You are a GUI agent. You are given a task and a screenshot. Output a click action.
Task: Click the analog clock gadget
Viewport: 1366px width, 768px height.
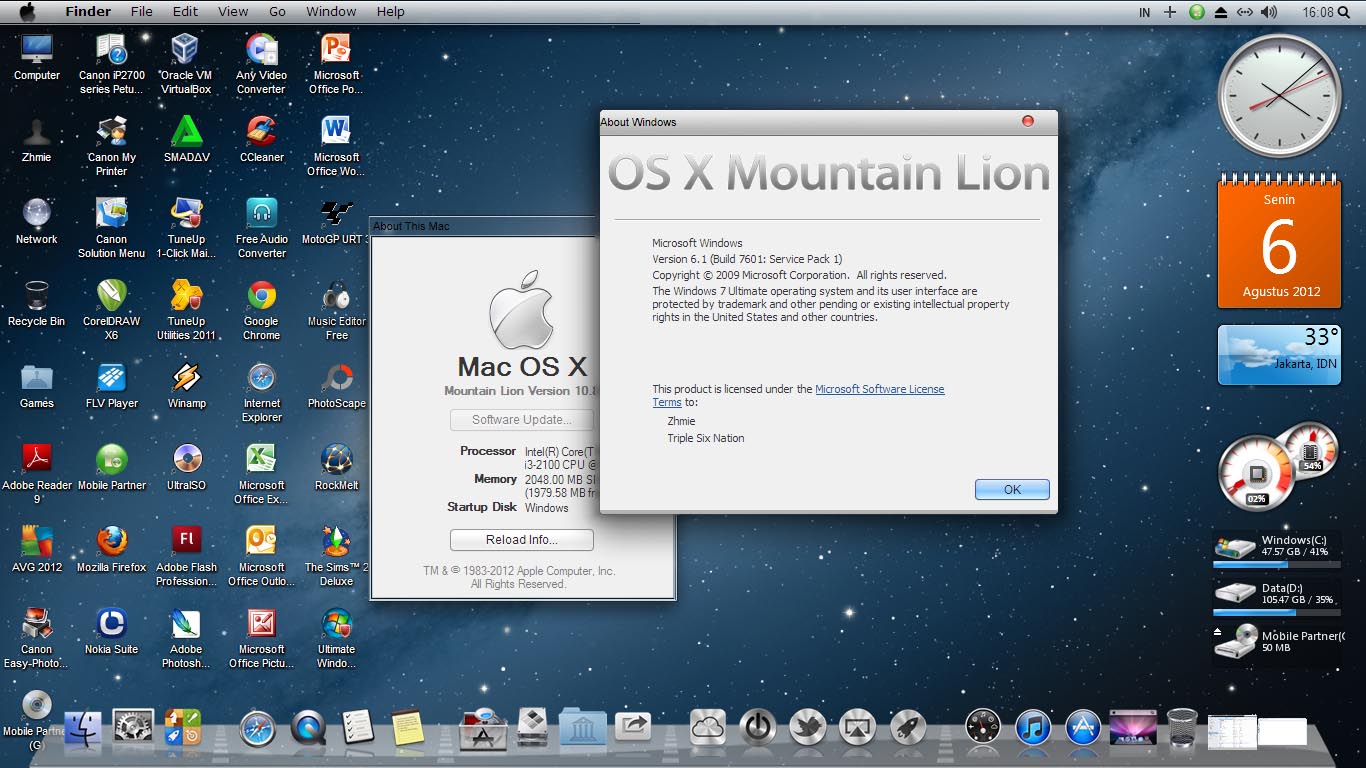1279,96
